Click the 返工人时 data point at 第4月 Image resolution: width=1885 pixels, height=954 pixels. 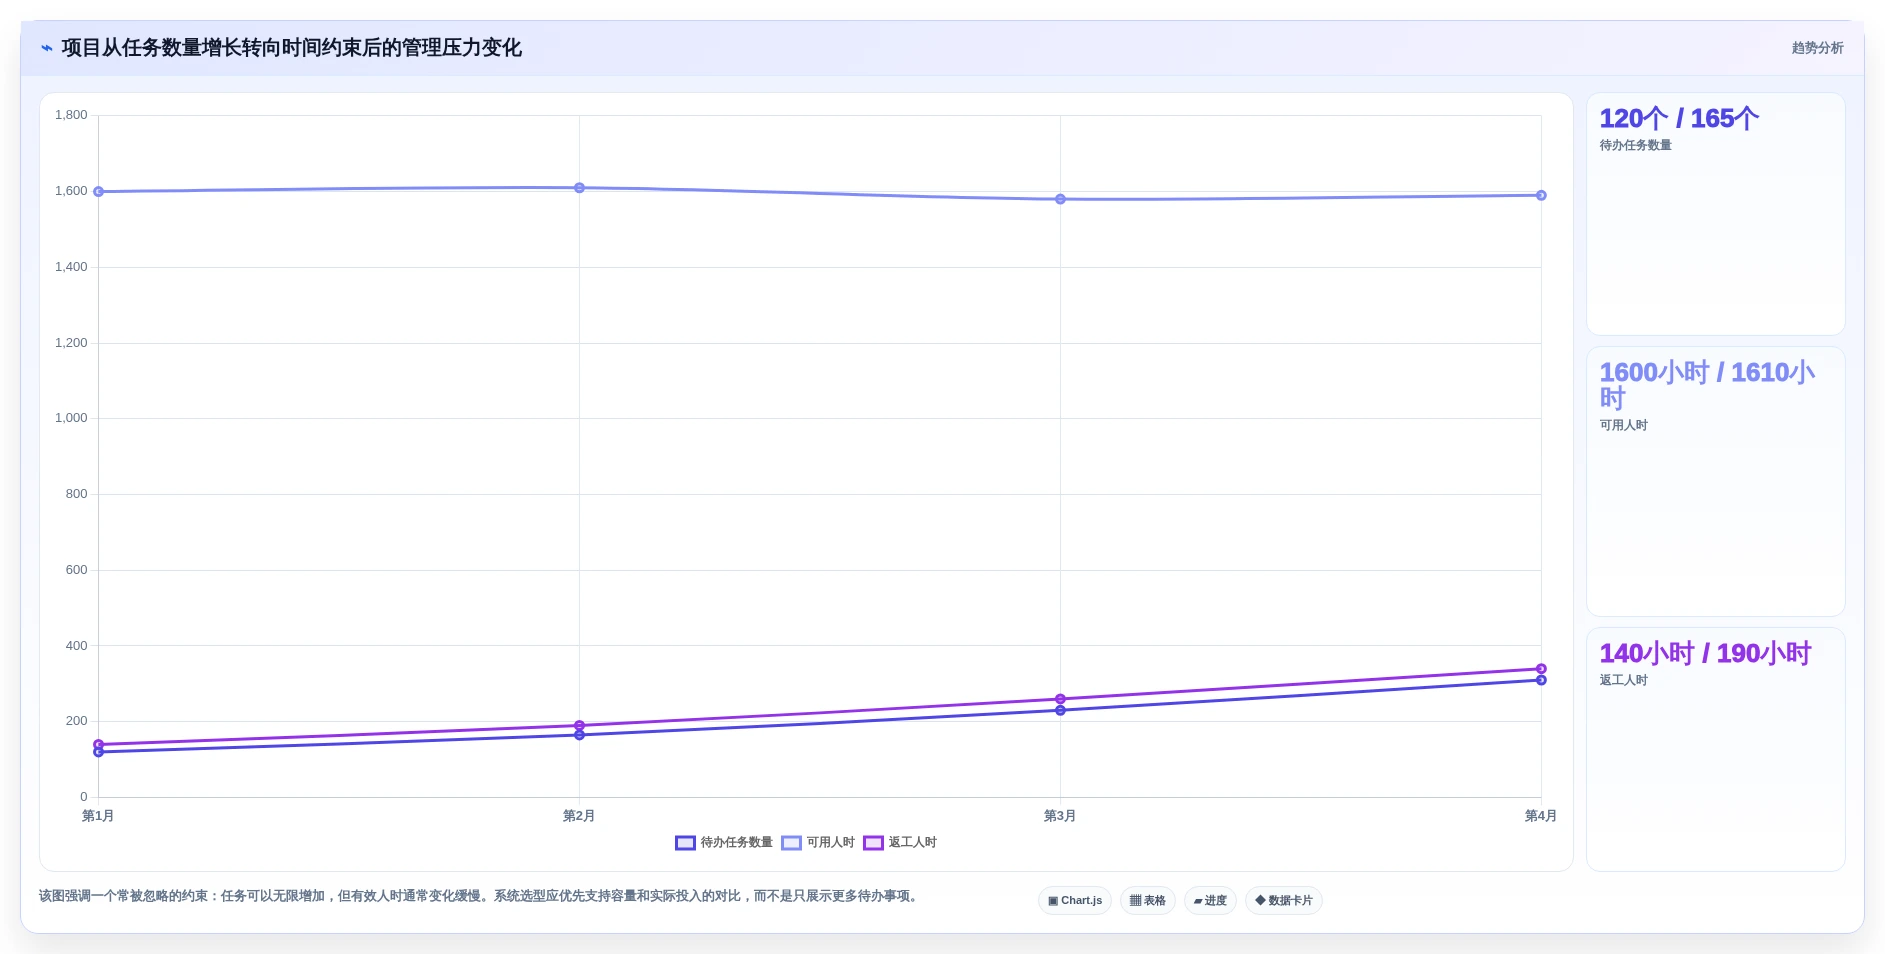1541,669
